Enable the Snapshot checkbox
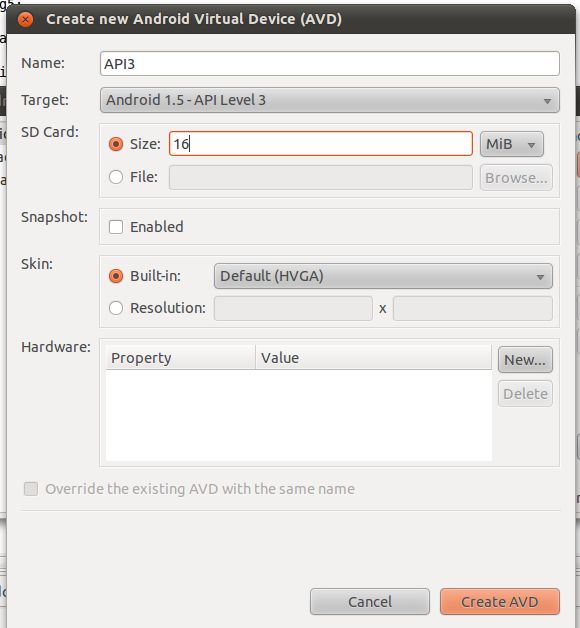 click(x=116, y=227)
